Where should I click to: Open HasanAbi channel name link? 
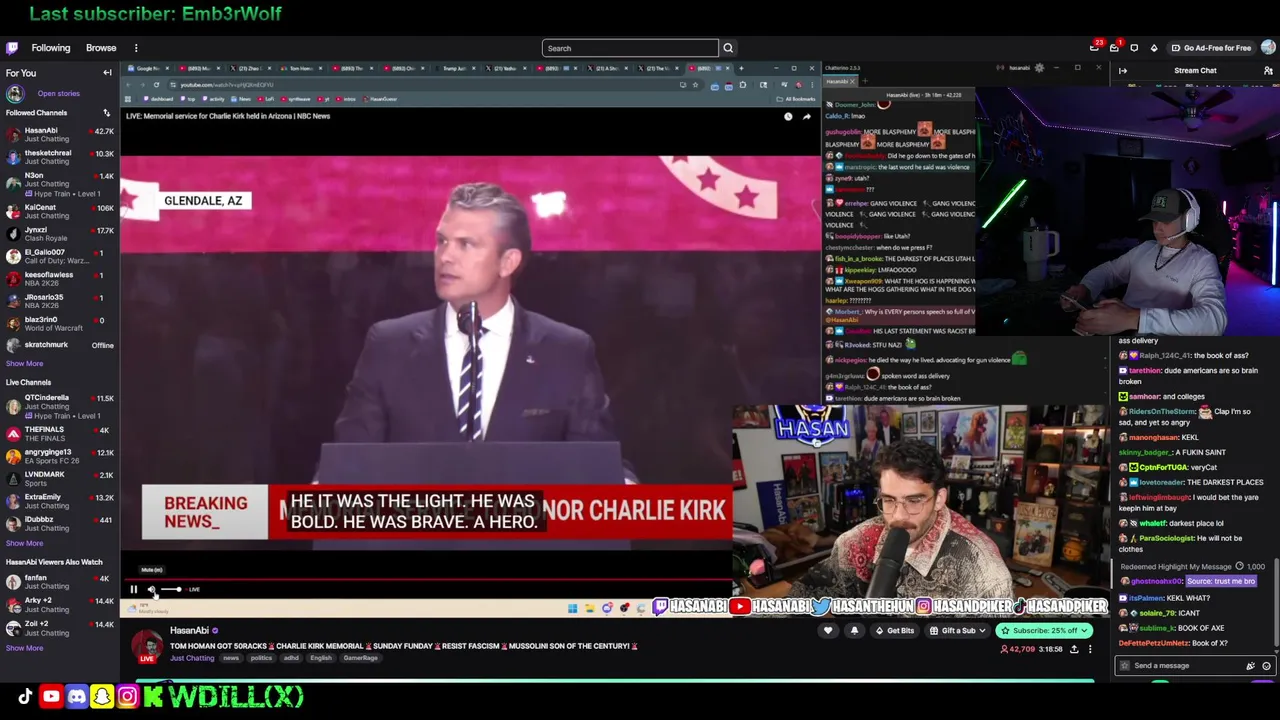coord(189,631)
